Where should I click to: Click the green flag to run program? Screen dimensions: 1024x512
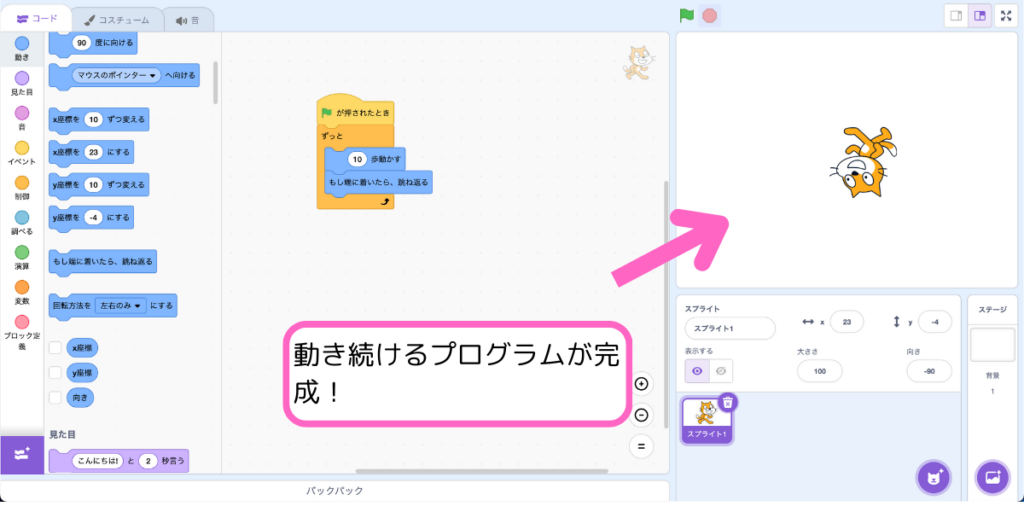[687, 15]
